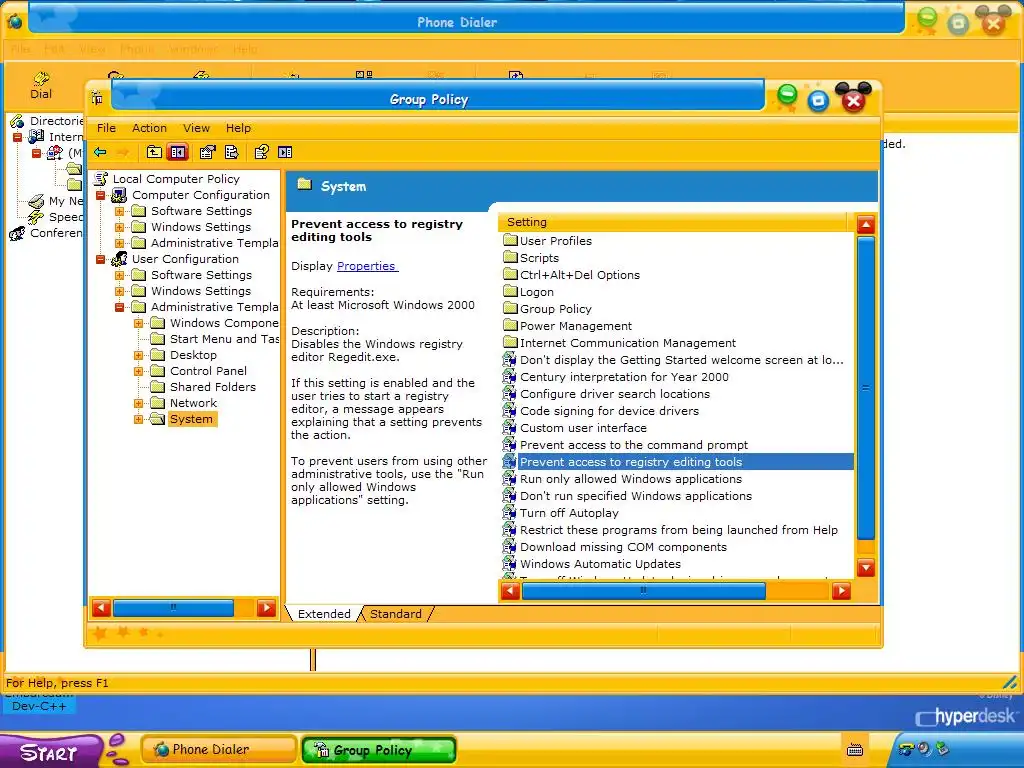Expand Software Settings under Computer Configuration
Image resolution: width=1024 pixels, height=768 pixels.
(x=120, y=211)
